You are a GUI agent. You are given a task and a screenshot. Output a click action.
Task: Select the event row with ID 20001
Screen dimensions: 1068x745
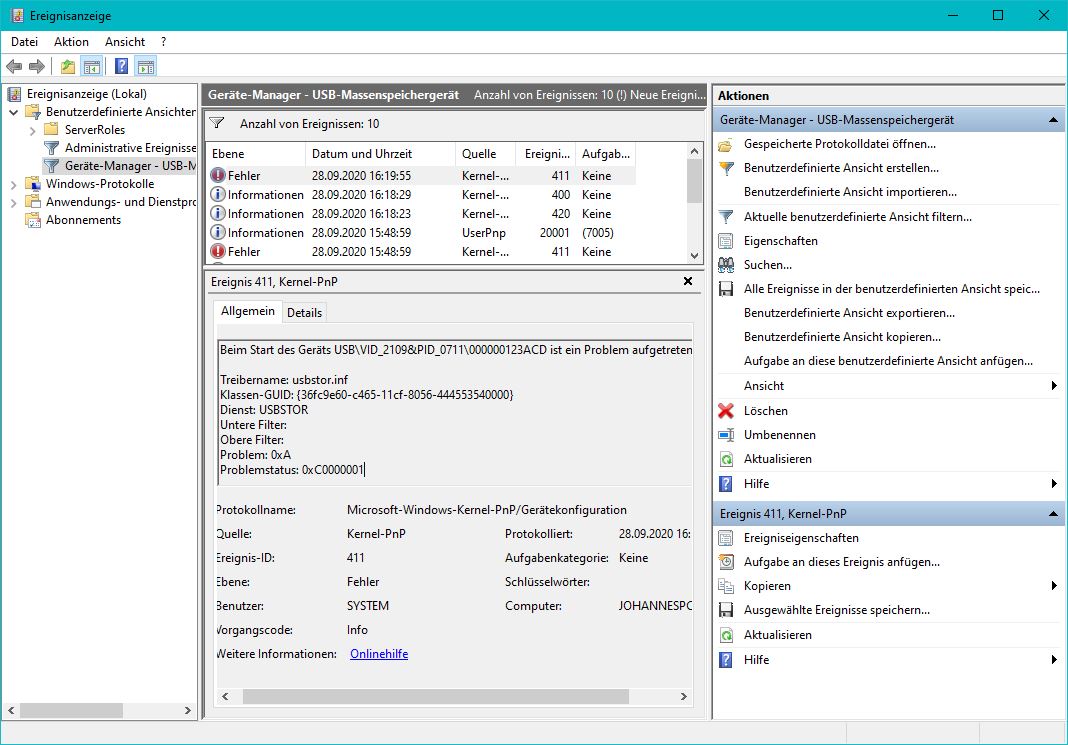[x=422, y=232]
